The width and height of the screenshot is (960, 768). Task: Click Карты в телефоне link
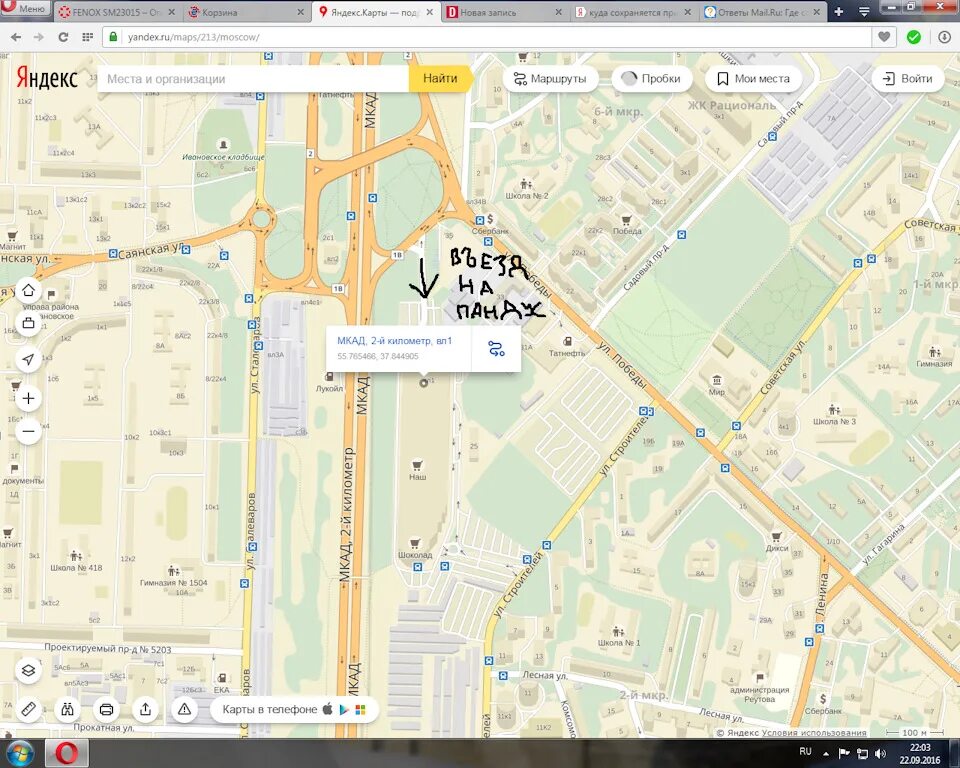click(x=269, y=709)
